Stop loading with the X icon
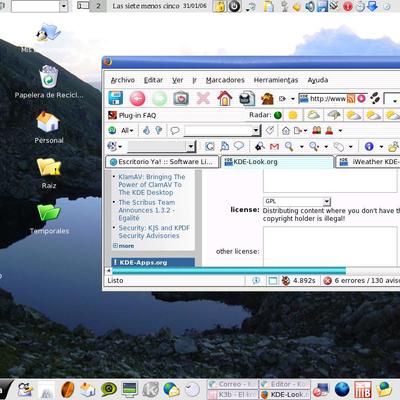Viewport: 400px width, 400px height. click(x=203, y=98)
